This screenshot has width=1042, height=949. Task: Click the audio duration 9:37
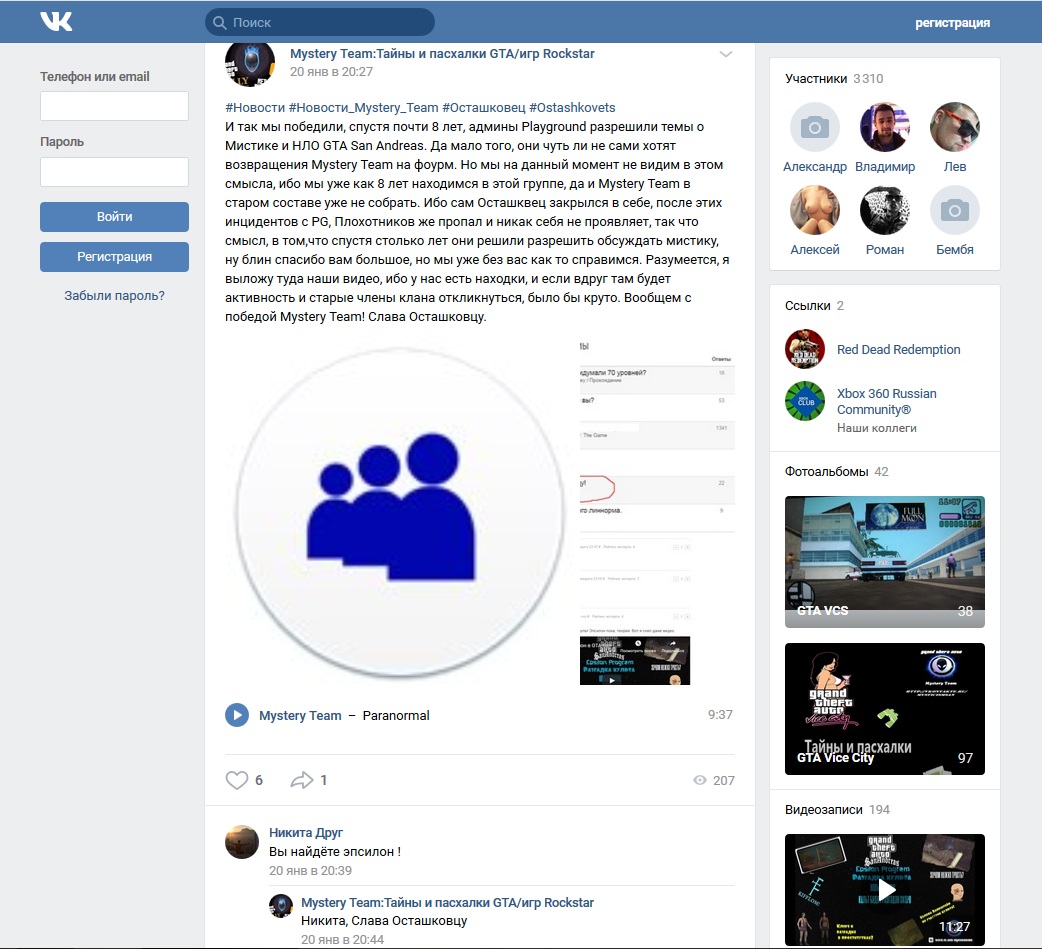720,715
